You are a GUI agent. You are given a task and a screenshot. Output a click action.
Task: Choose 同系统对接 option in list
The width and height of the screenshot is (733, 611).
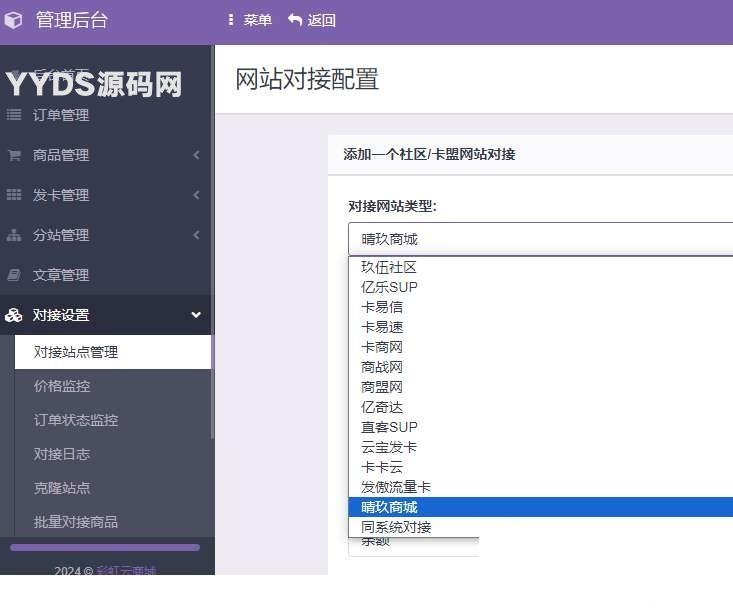point(396,527)
